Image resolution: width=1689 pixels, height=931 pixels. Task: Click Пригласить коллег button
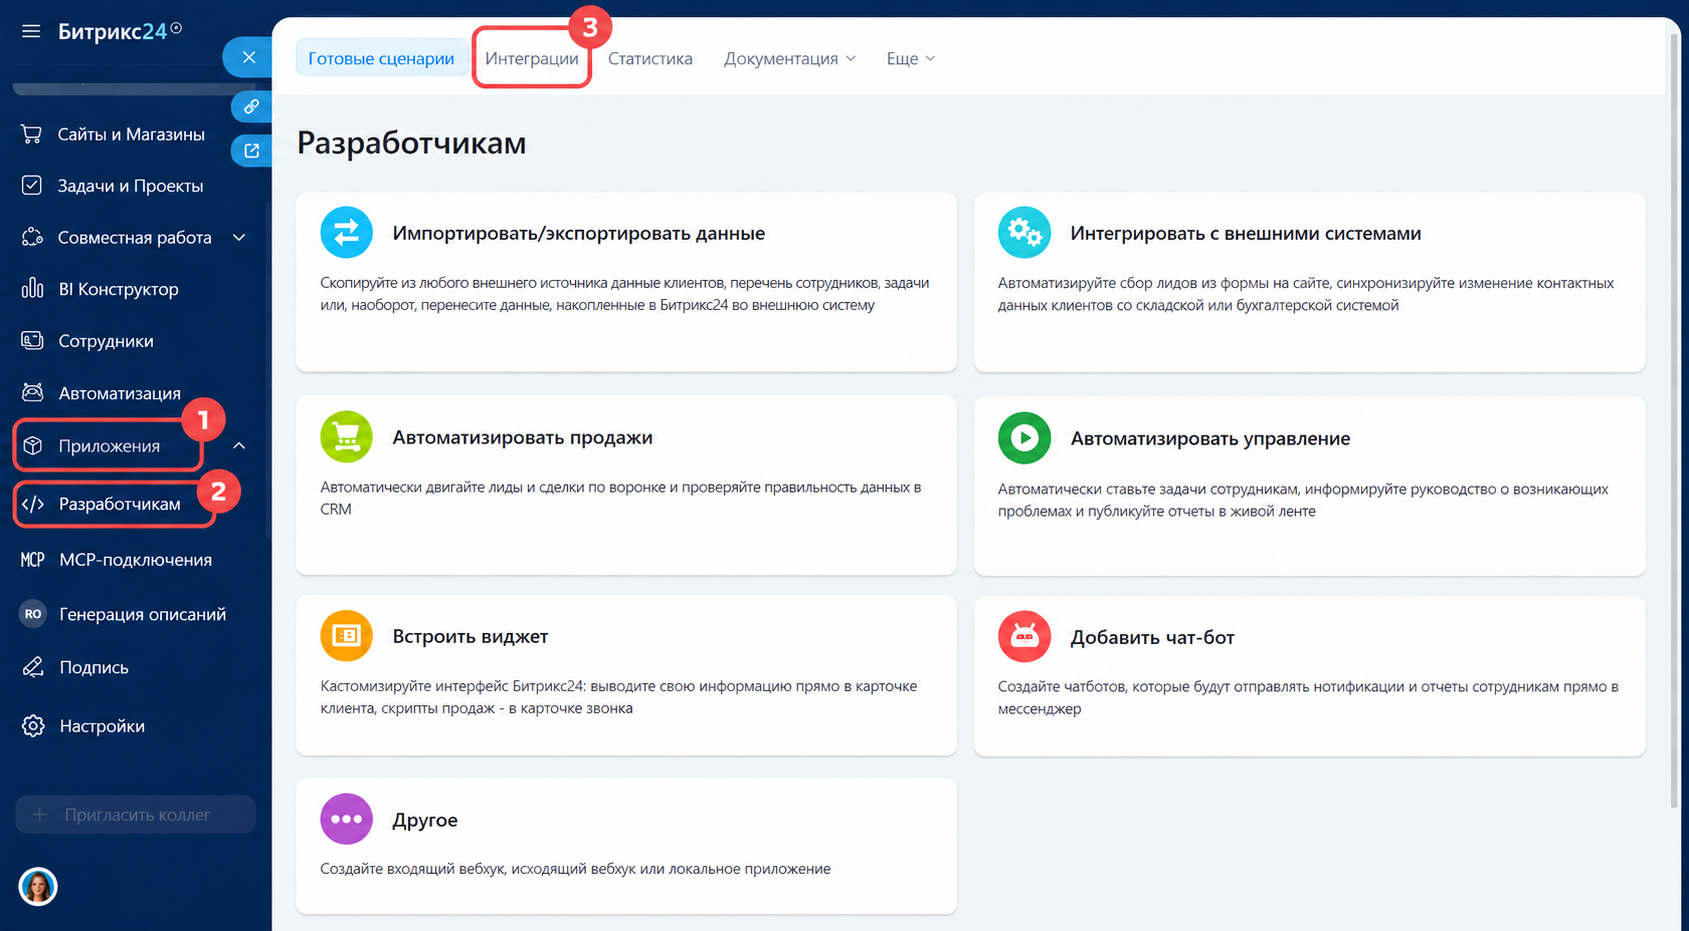(135, 815)
